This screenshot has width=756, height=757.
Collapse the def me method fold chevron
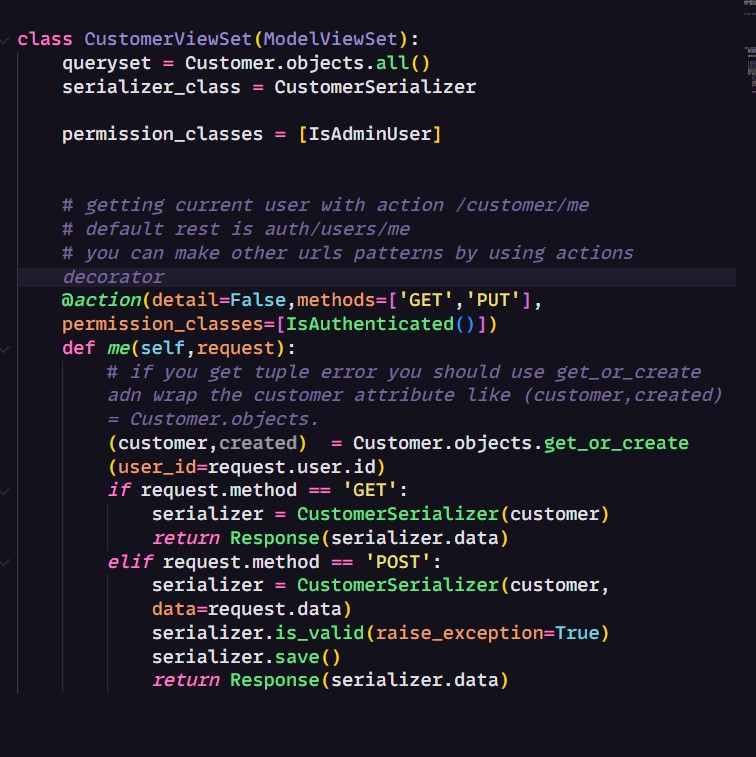tap(5, 349)
